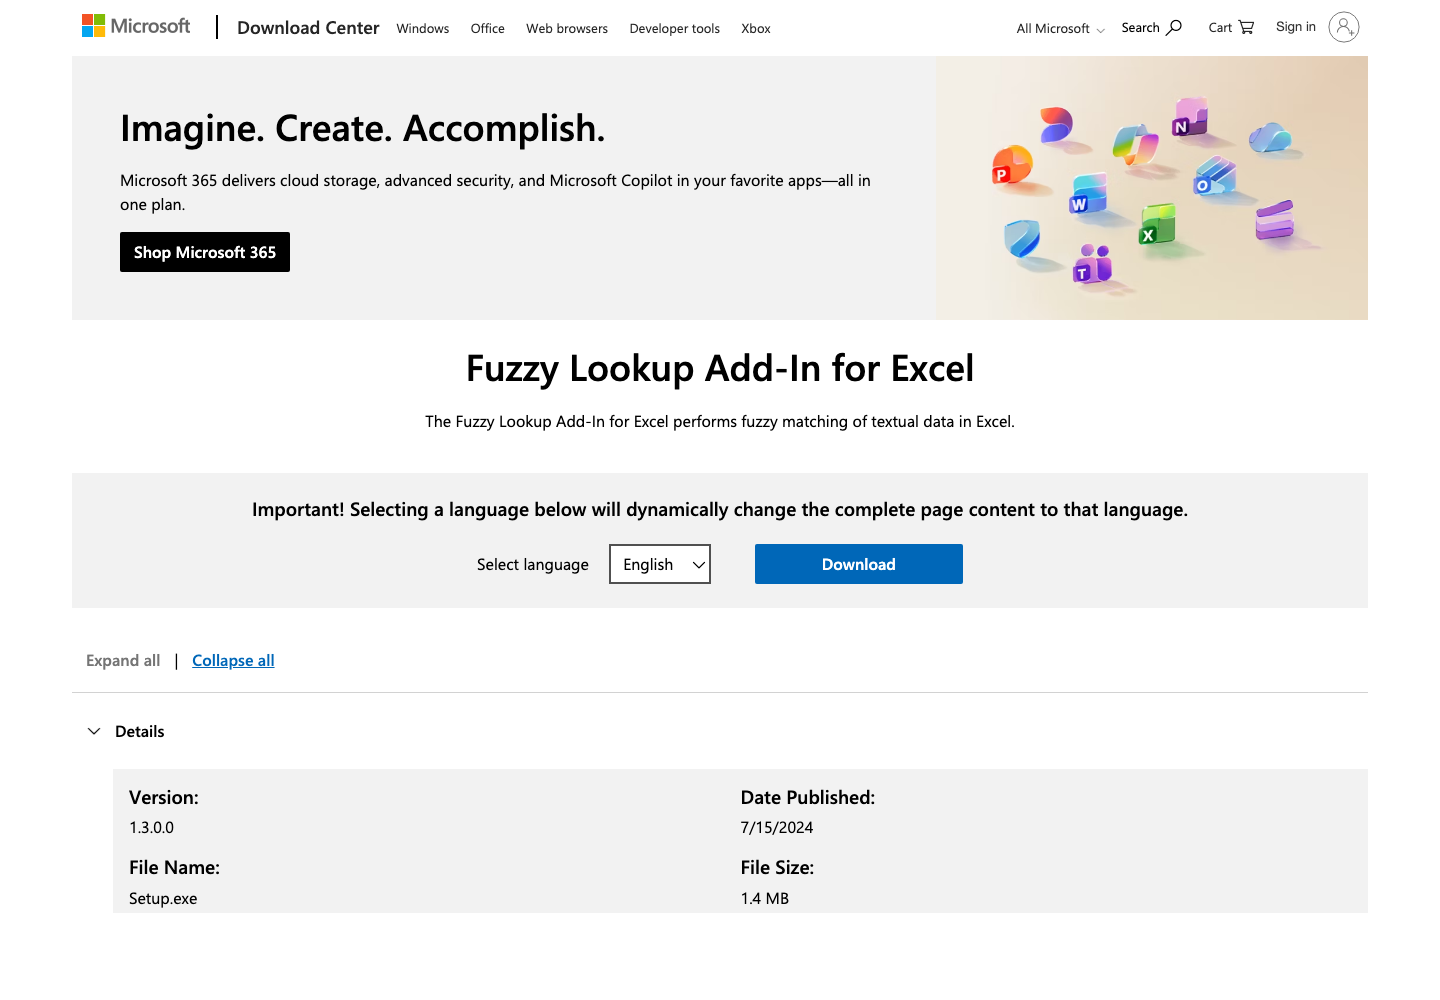Click the purple stacked-bars icon in banner
This screenshot has height=1000, width=1440.
[x=1275, y=220]
